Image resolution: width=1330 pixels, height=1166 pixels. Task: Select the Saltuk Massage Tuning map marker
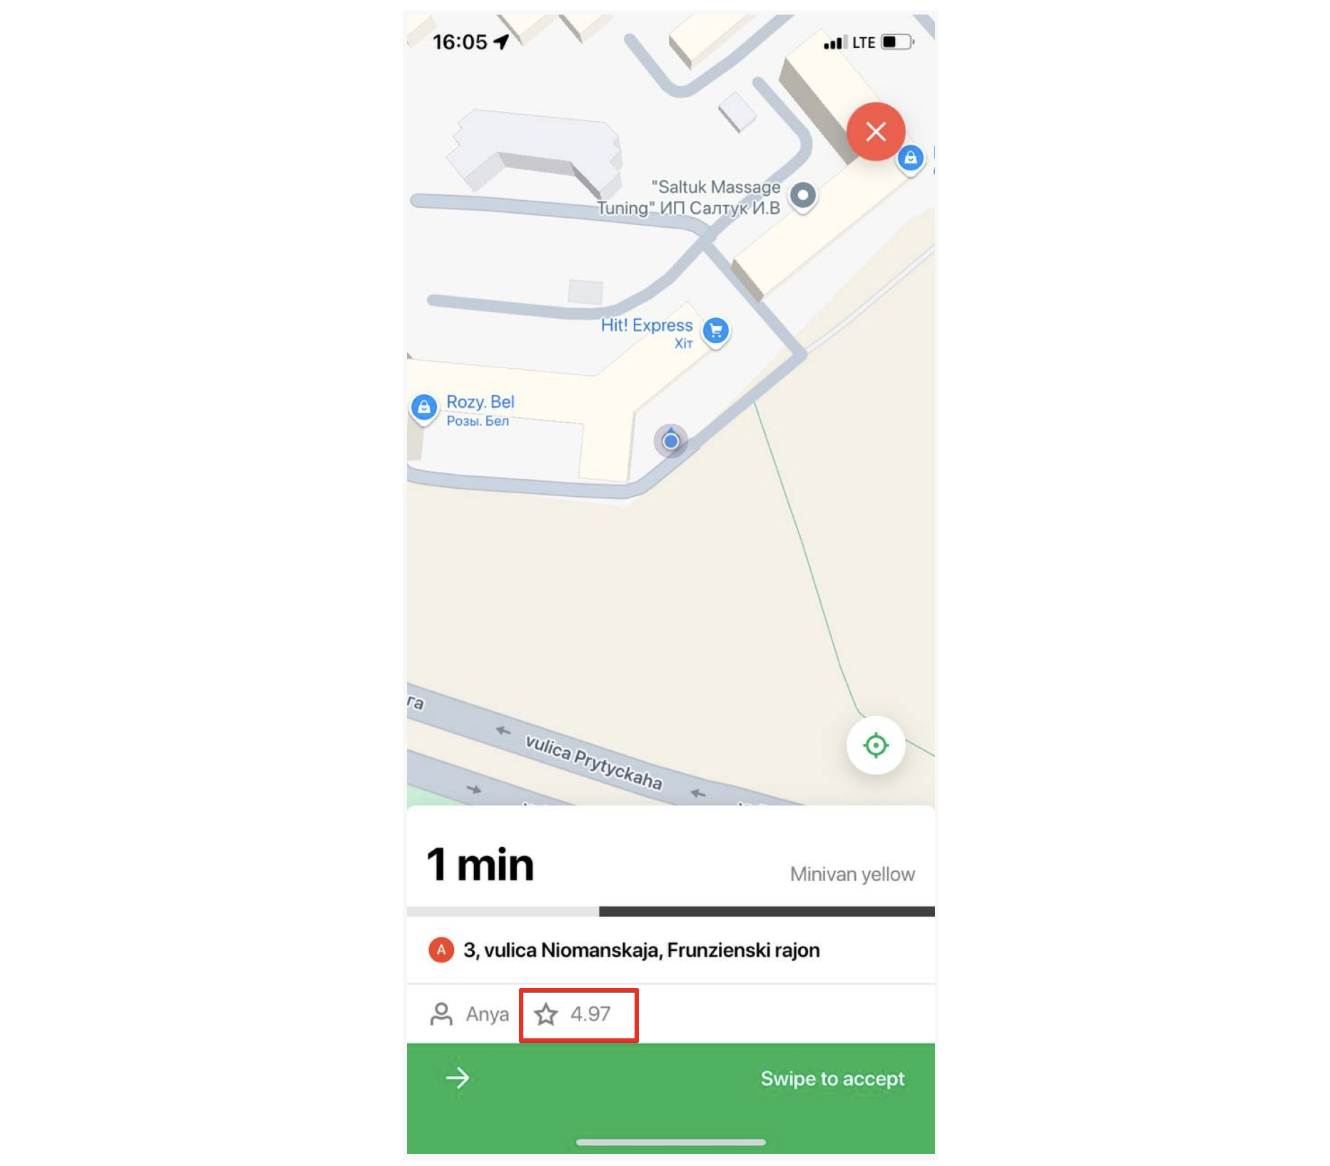(803, 196)
